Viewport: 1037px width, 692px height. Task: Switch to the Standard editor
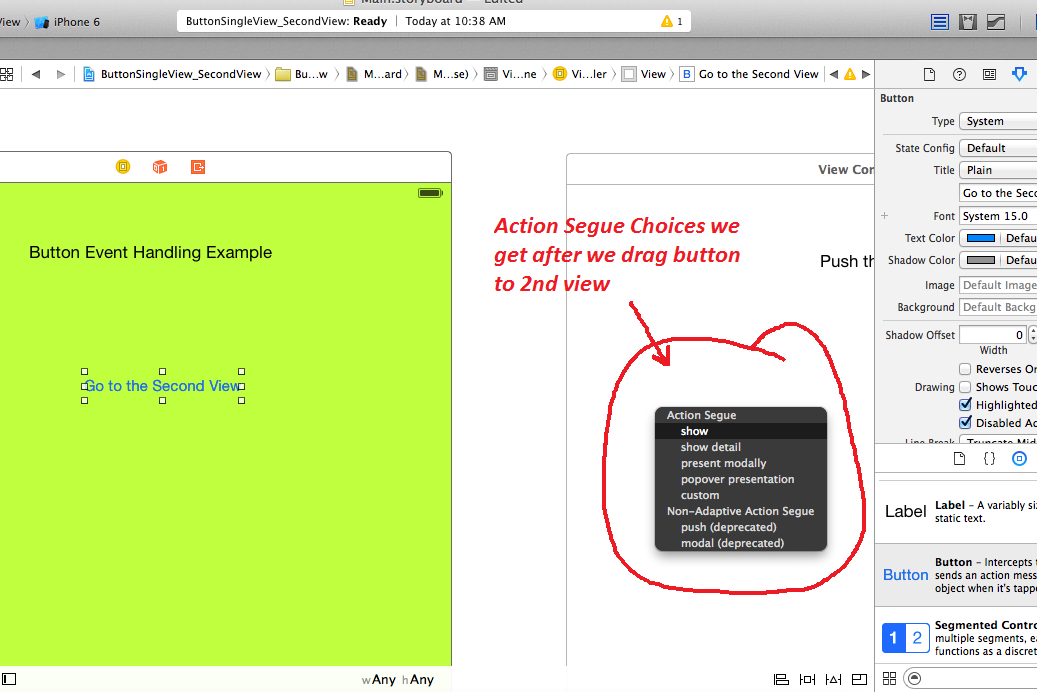(x=940, y=21)
